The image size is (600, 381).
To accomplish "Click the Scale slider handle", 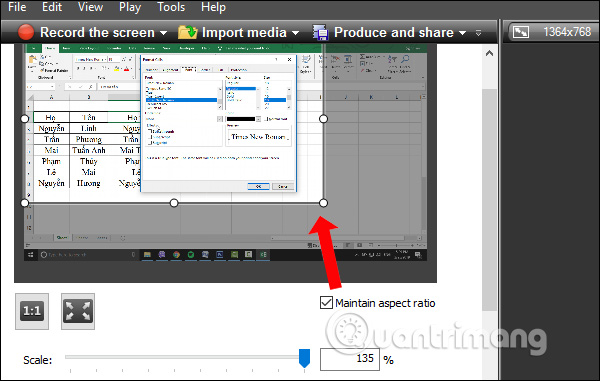I will point(304,358).
